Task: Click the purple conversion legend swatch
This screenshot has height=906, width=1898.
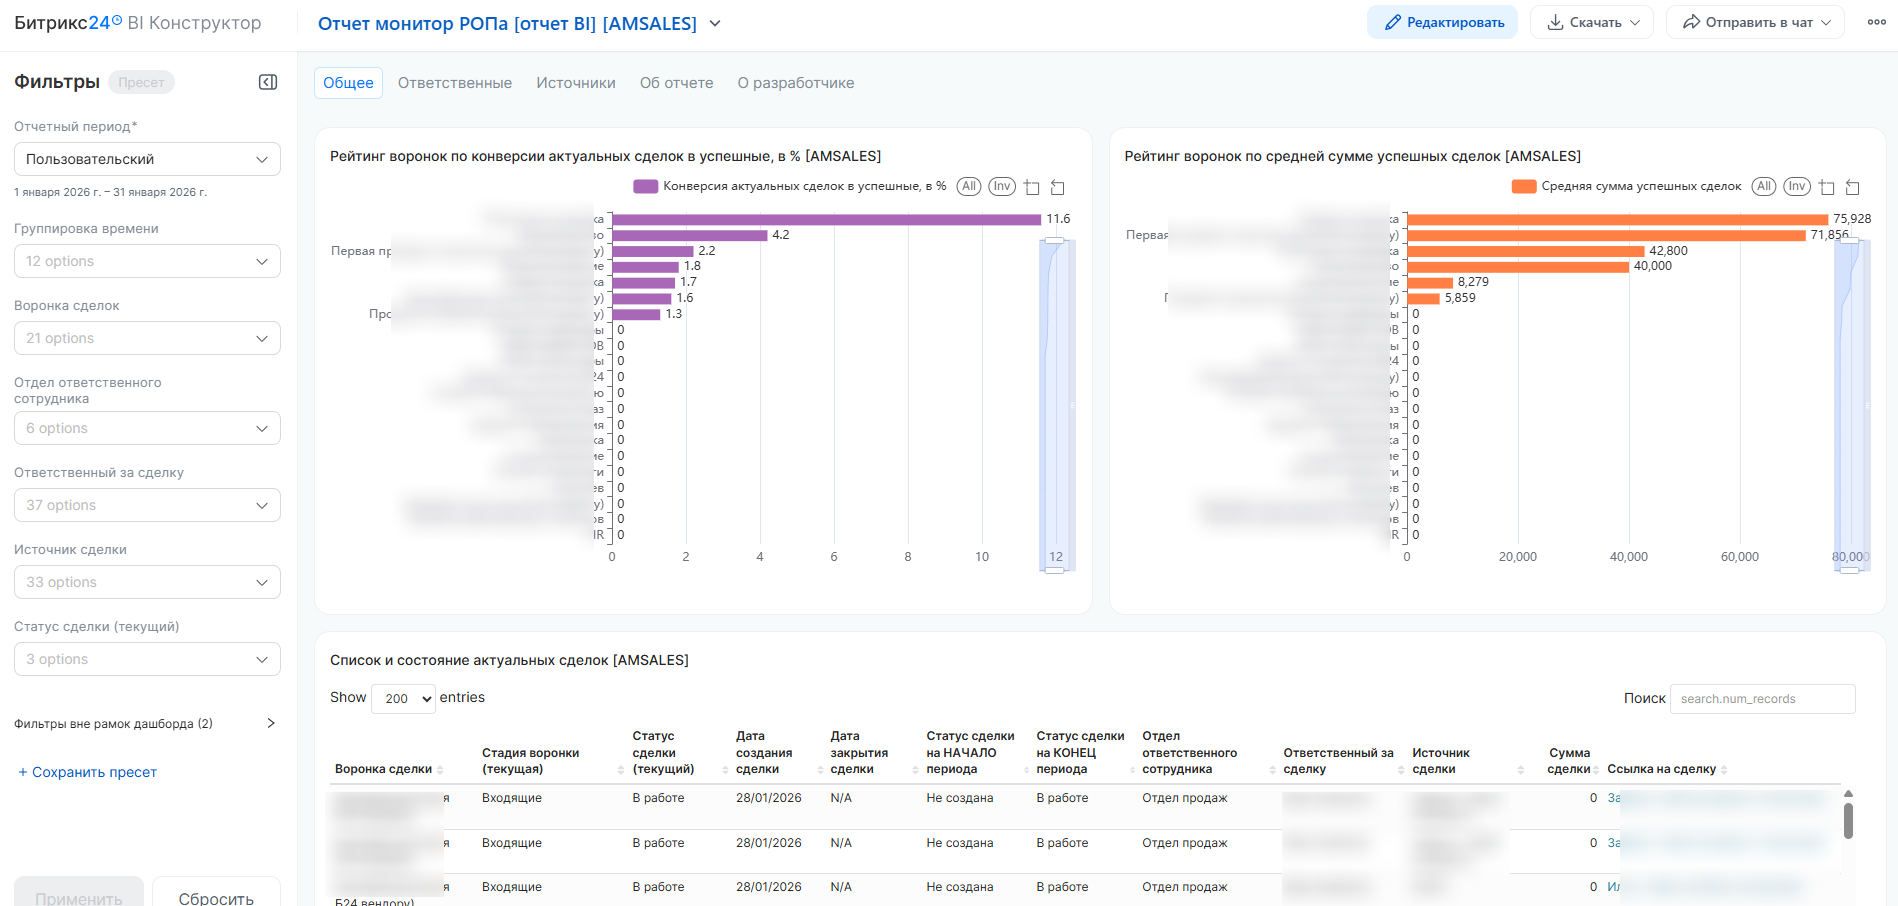Action: point(646,186)
